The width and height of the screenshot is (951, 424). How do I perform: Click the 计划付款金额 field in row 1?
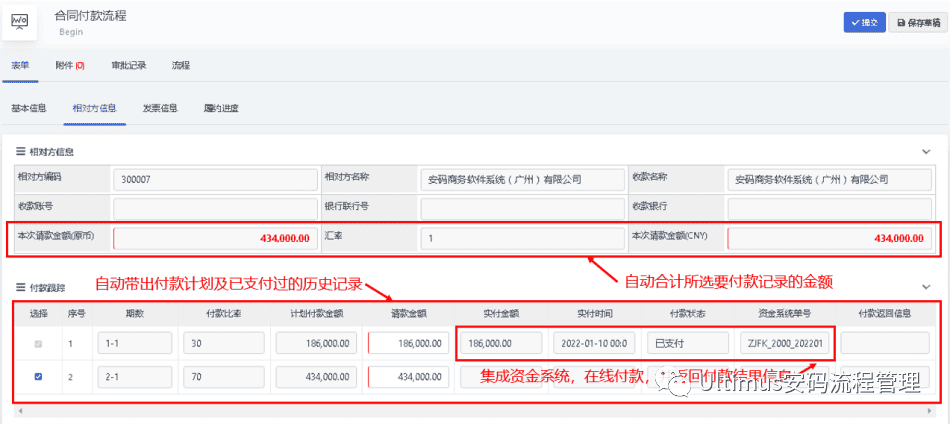coord(315,343)
